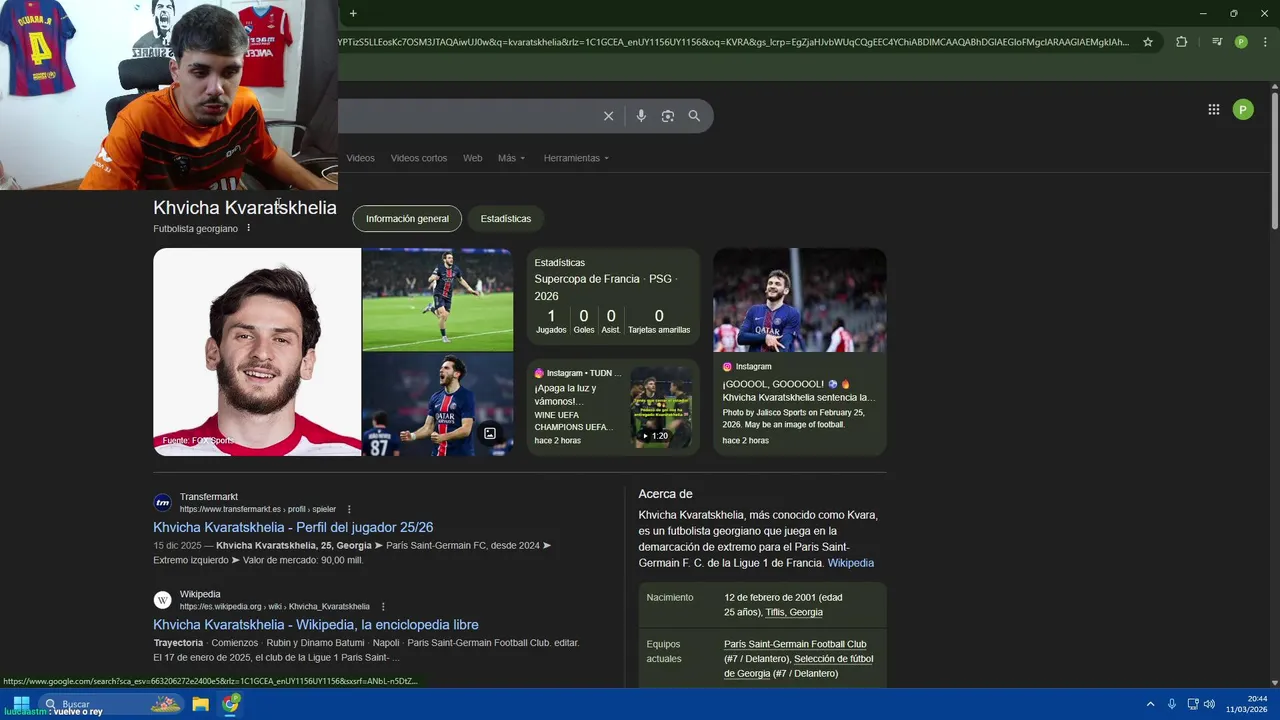
Task: Switch to Web search tab
Action: (472, 158)
